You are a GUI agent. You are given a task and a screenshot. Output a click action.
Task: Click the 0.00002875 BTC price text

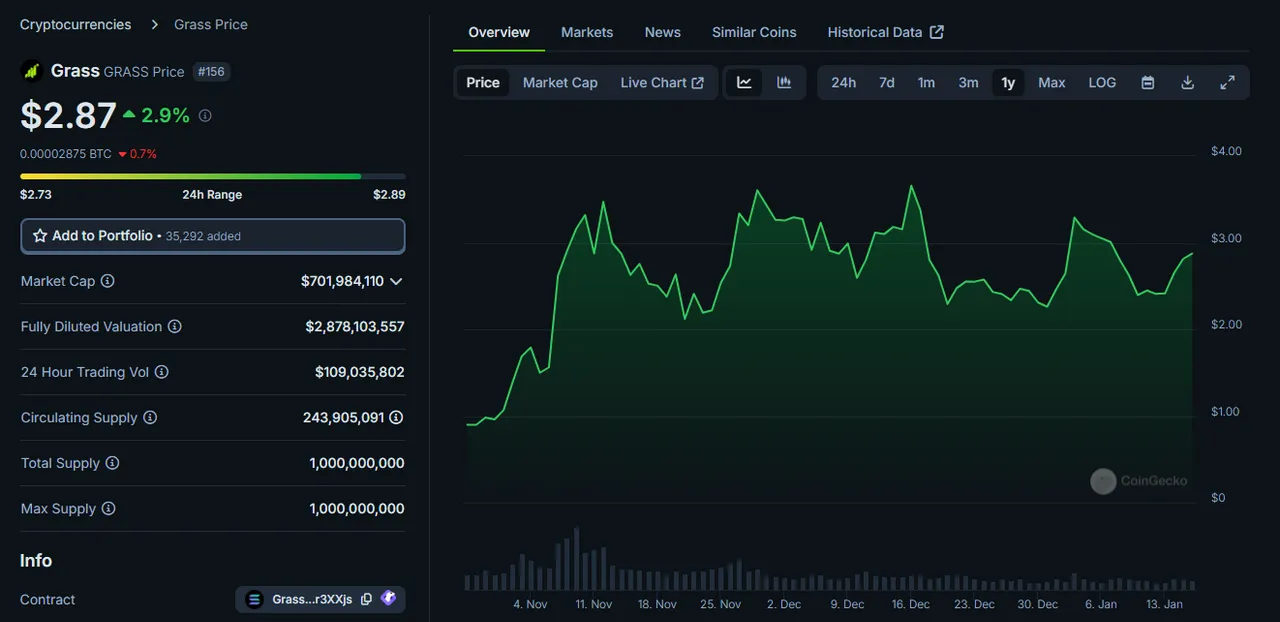66,154
